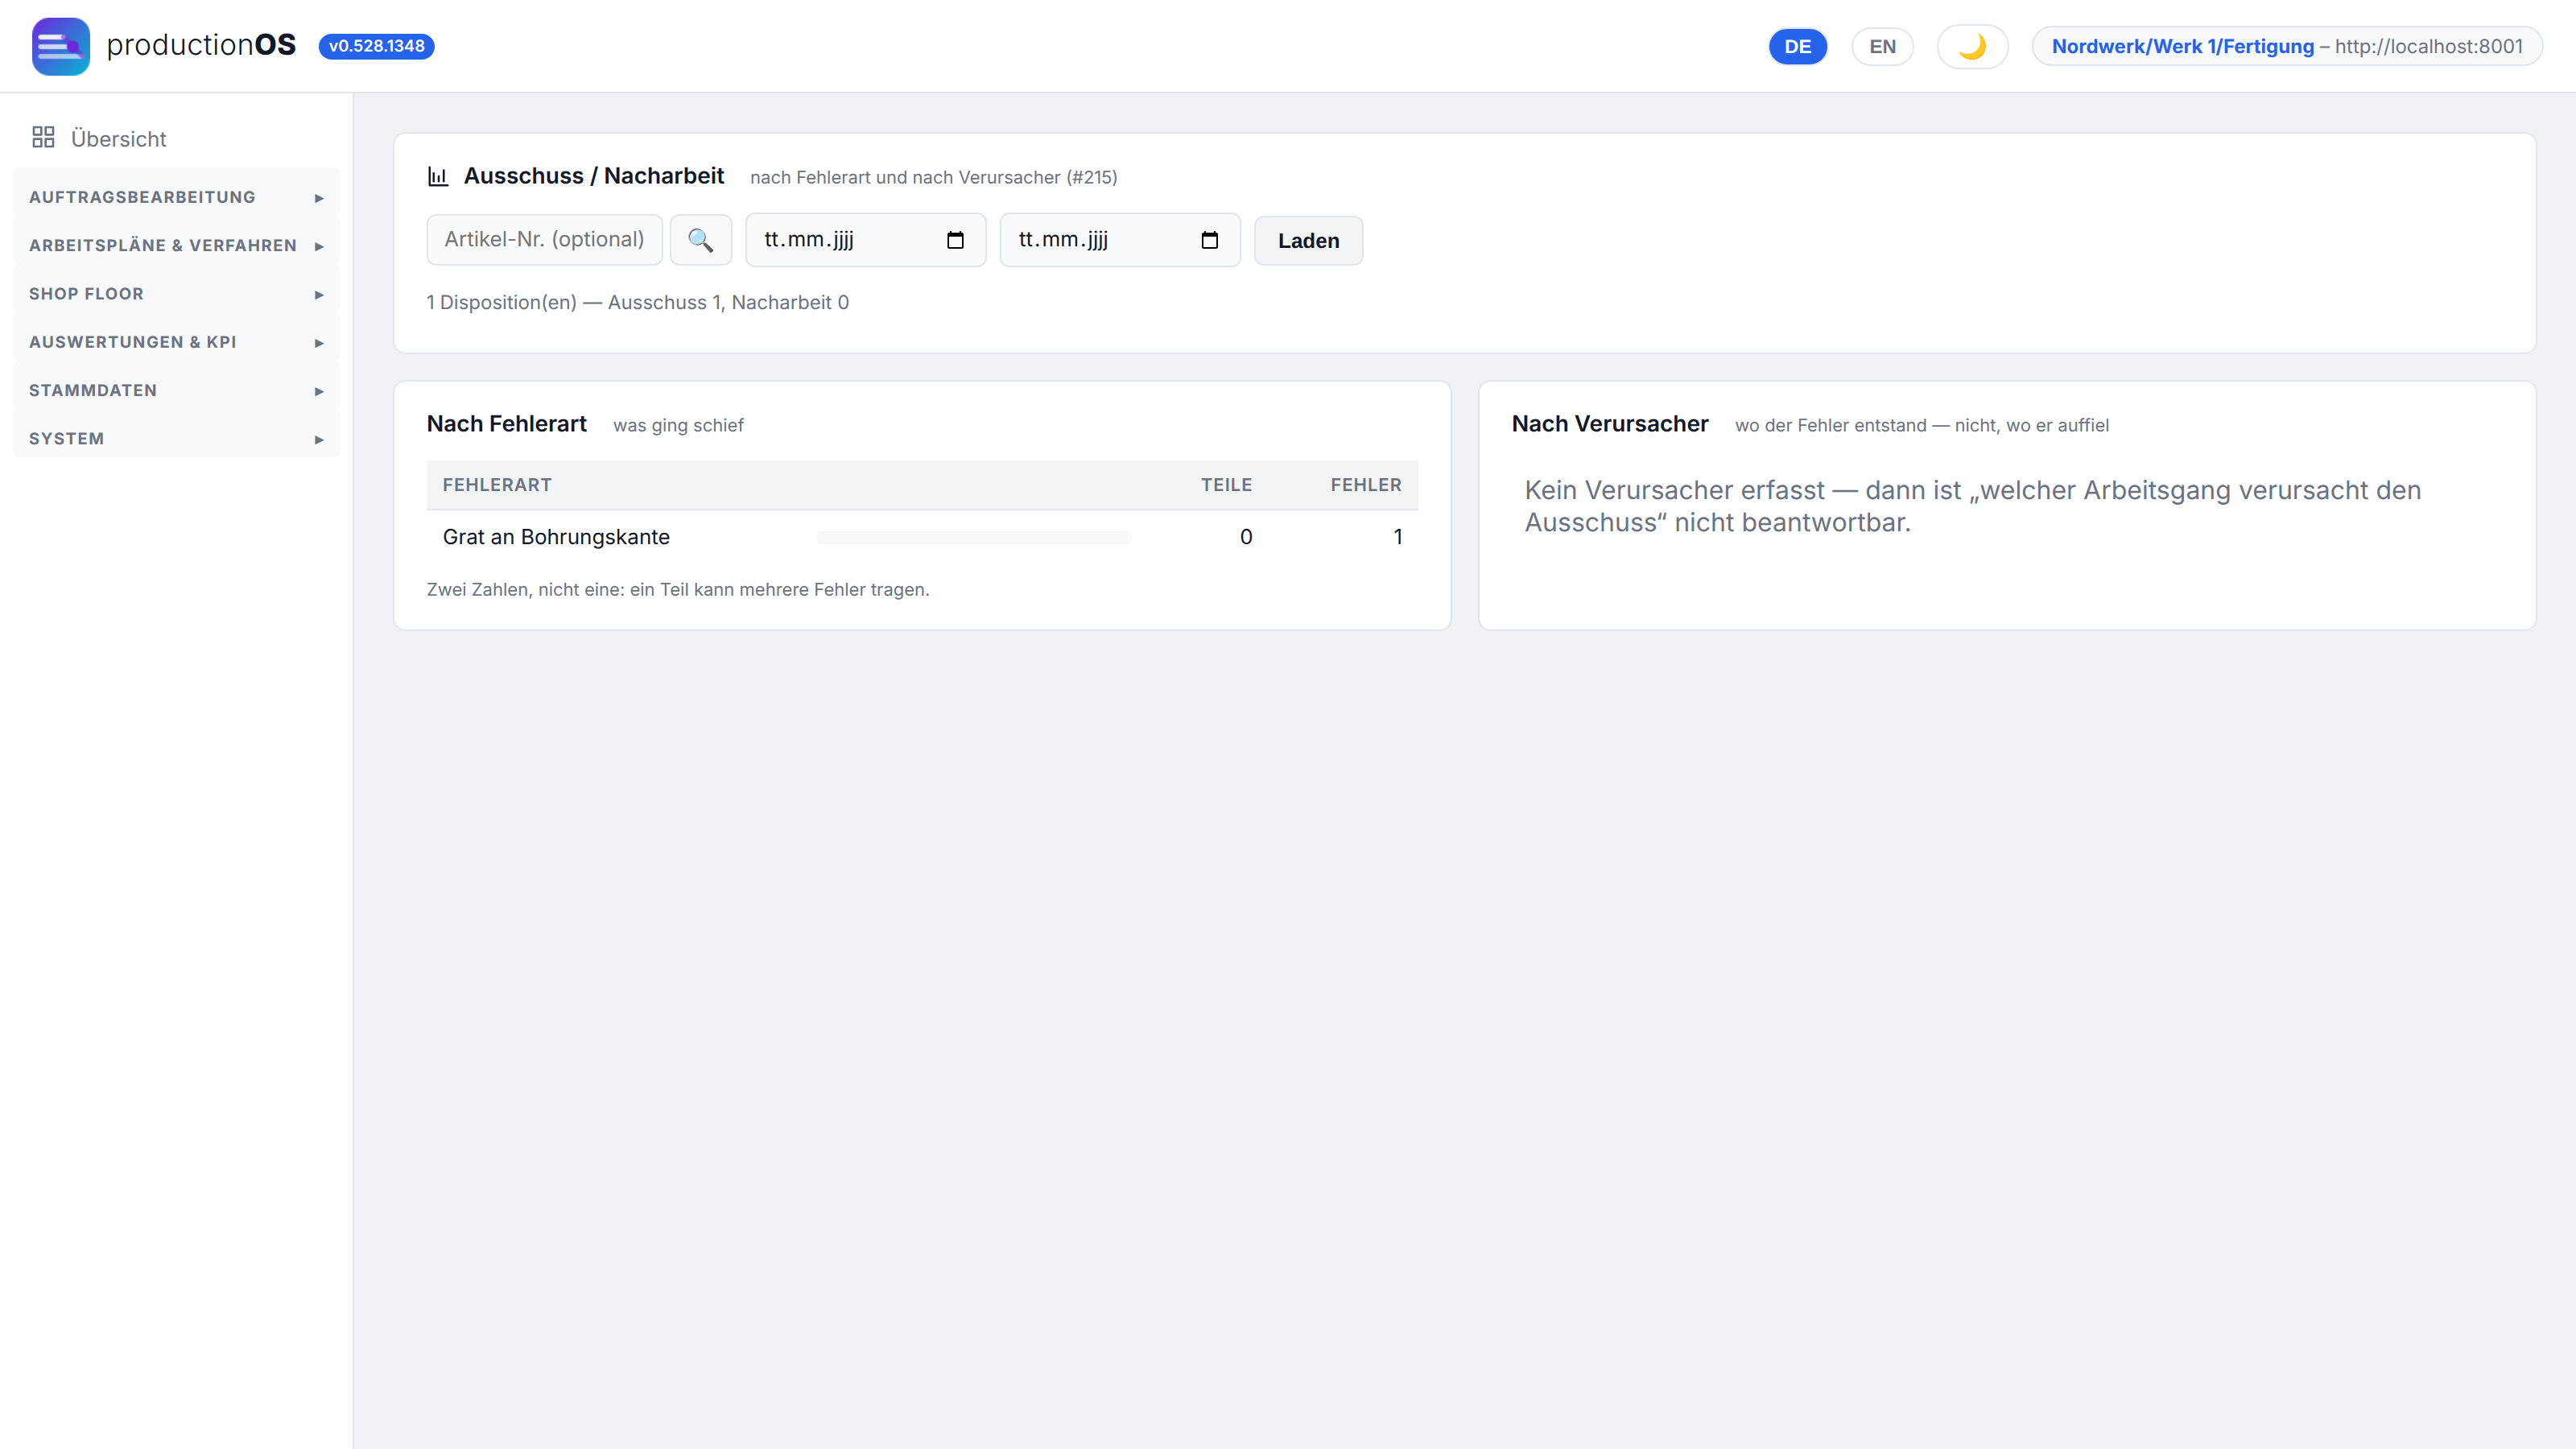
Task: Click the FEHLER column header
Action: [x=1366, y=485]
